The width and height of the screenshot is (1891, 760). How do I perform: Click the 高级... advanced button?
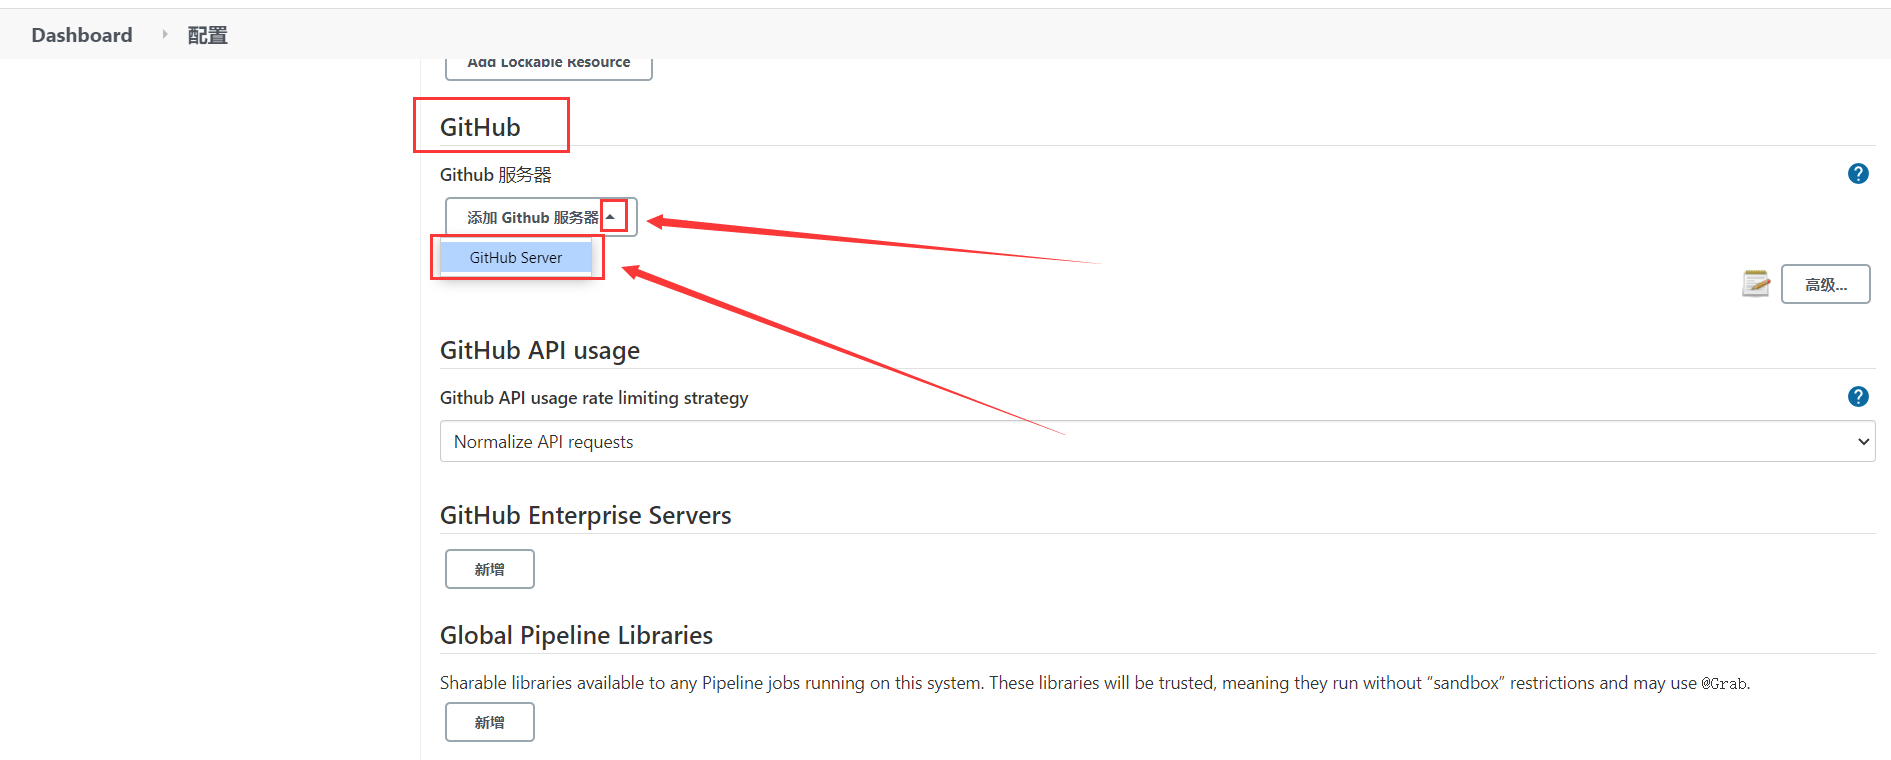tap(1825, 285)
